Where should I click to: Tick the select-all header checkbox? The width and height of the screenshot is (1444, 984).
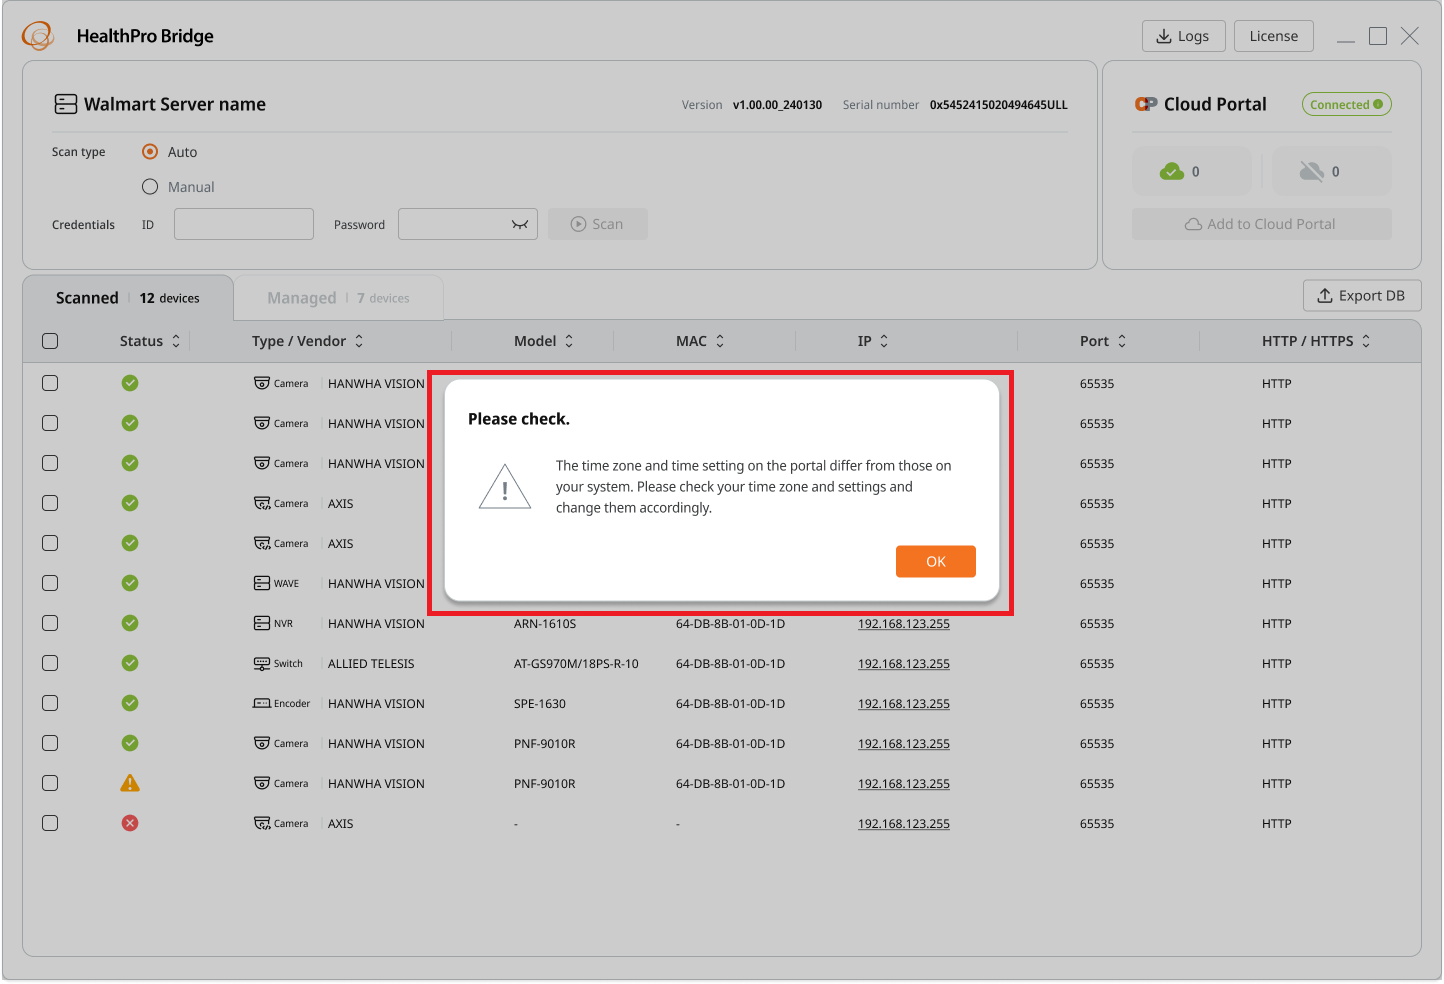pyautogui.click(x=50, y=341)
